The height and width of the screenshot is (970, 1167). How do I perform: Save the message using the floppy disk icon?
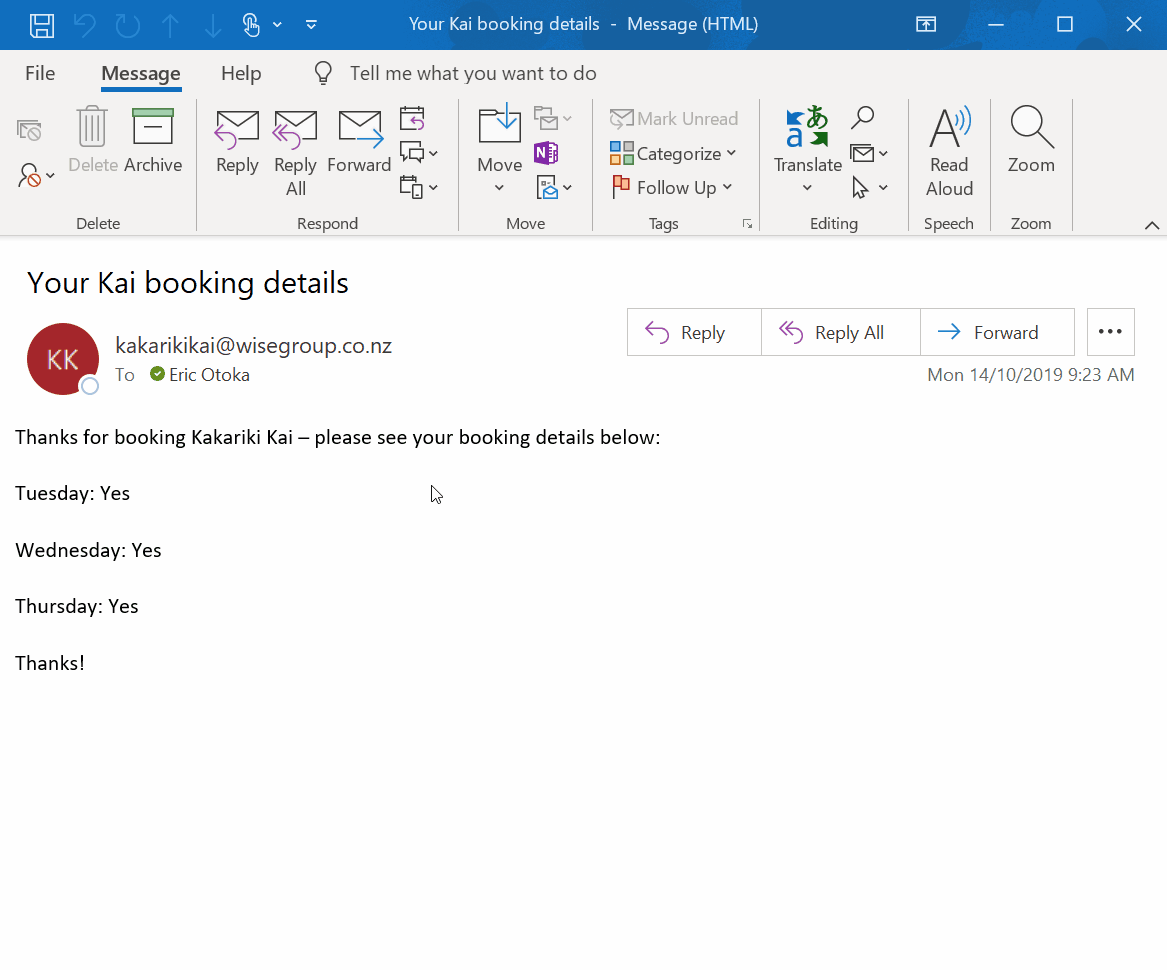pyautogui.click(x=42, y=25)
